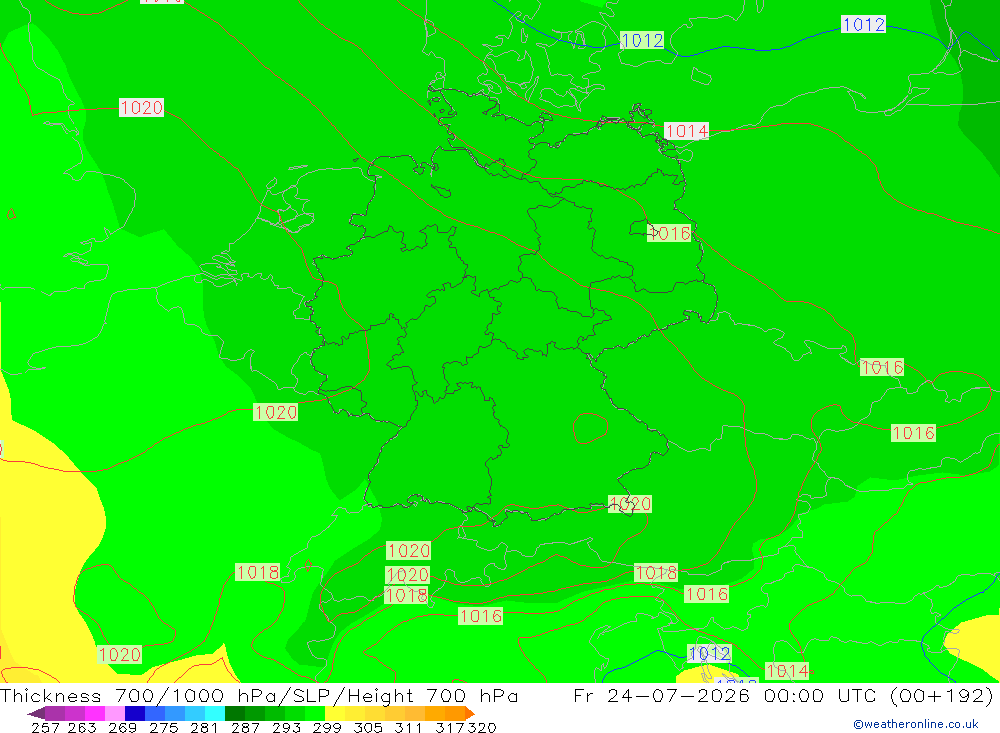This screenshot has height=733, width=1000.
Task: Click the legend value '320'
Action: [x=482, y=727]
